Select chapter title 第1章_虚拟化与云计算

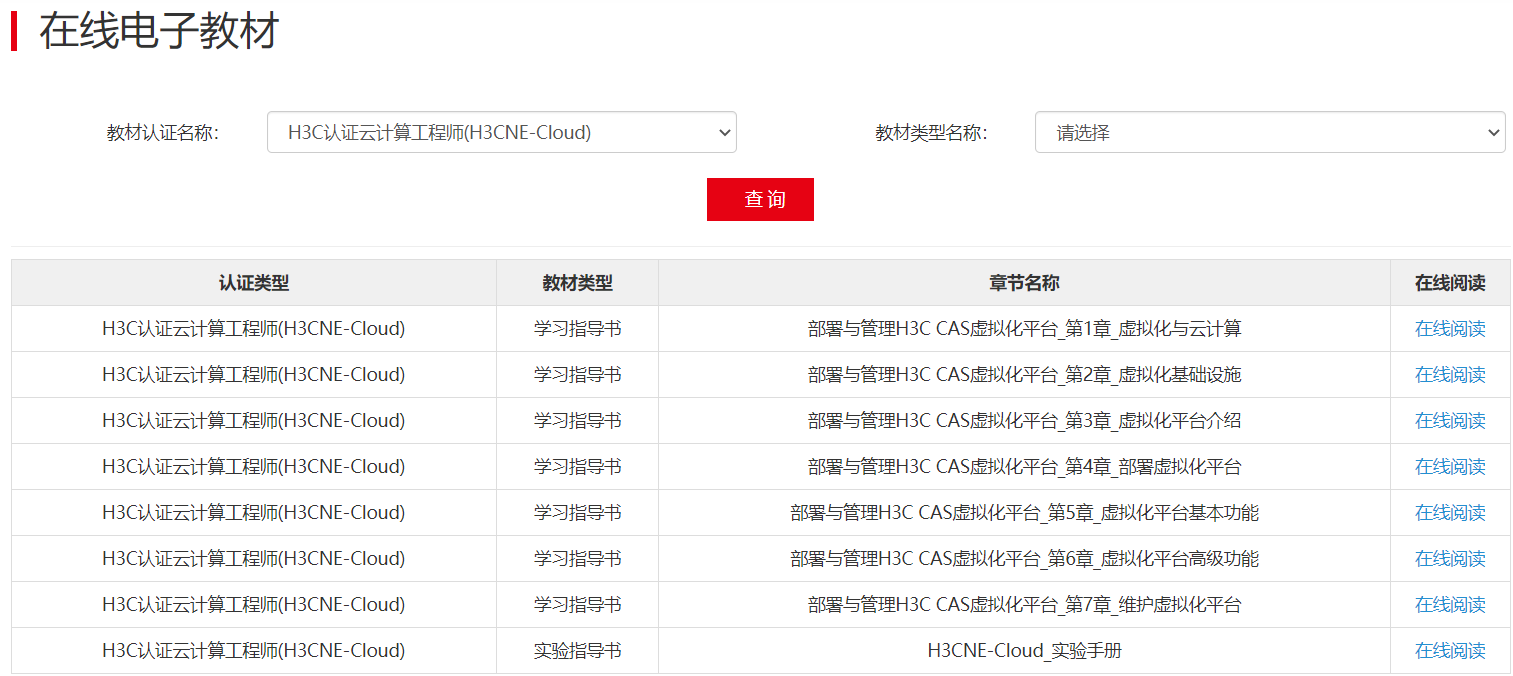coord(1024,328)
